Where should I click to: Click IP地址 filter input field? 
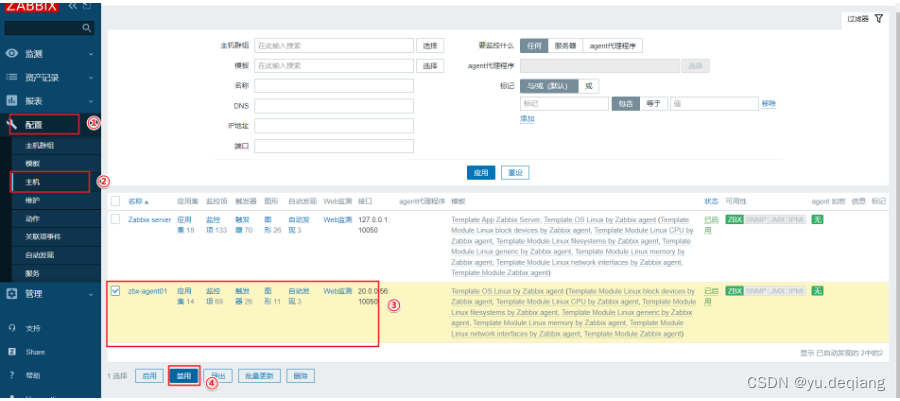334,126
